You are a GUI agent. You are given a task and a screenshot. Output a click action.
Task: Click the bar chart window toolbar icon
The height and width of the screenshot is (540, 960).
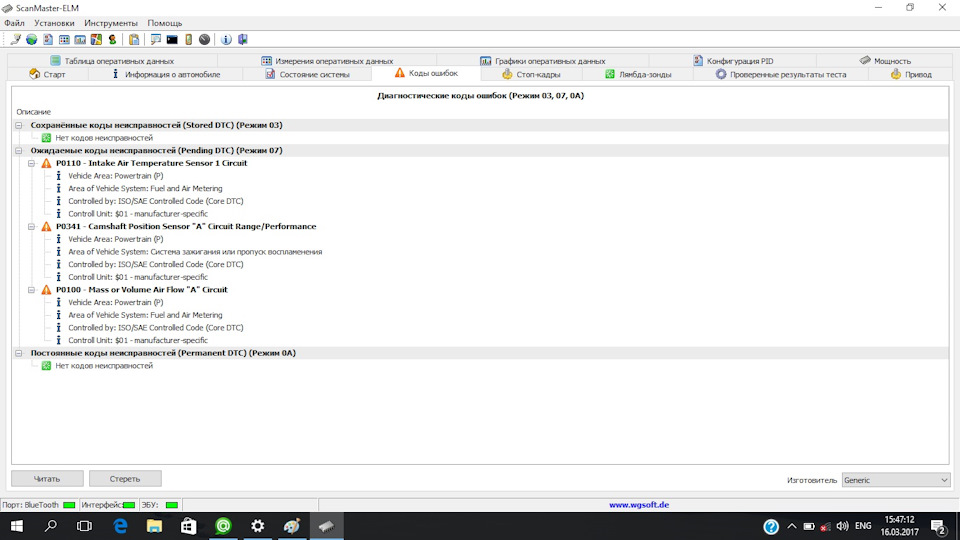pyautogui.click(x=80, y=40)
